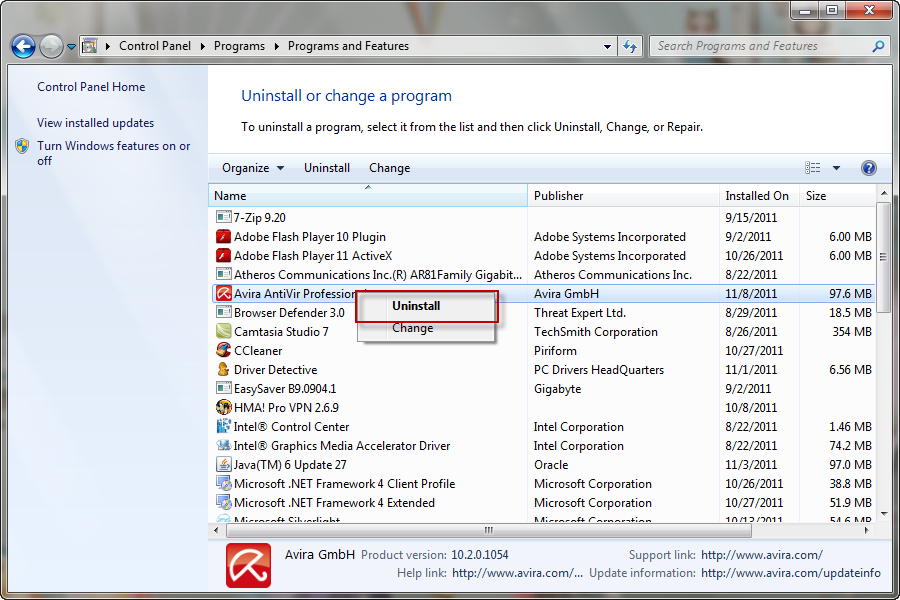
Task: Click Control Panel in the breadcrumb
Action: tap(155, 46)
